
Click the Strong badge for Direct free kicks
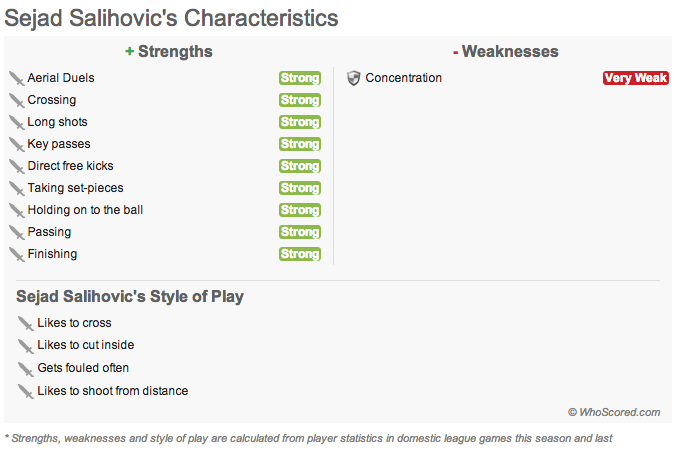pos(299,166)
